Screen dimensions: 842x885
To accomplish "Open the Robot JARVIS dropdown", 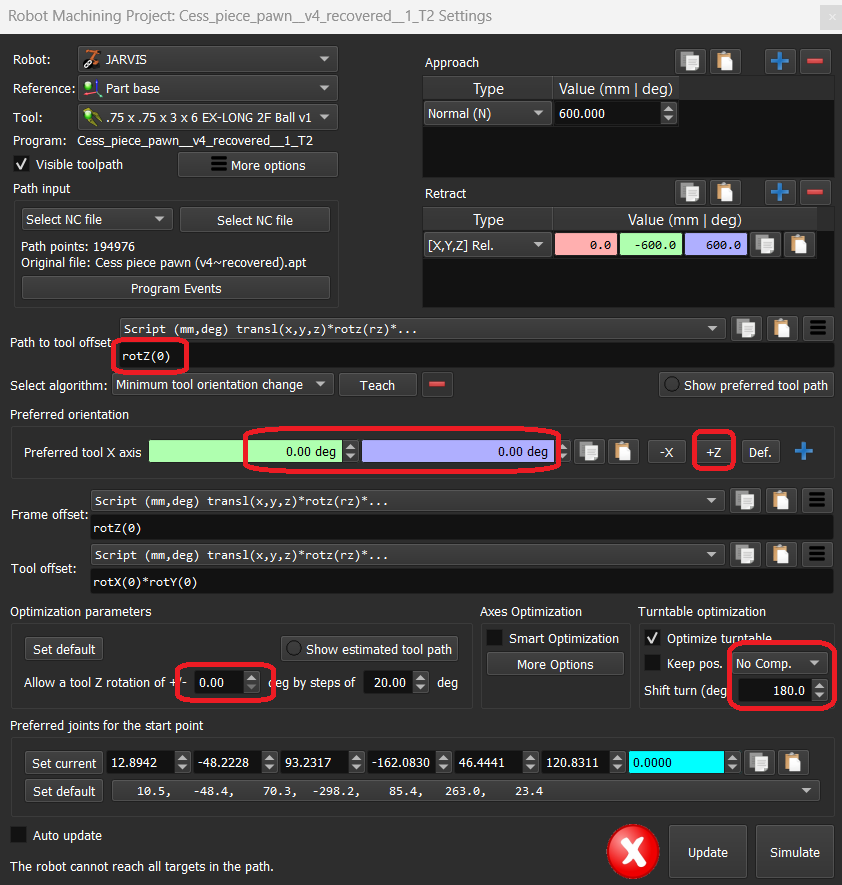I will coord(207,59).
